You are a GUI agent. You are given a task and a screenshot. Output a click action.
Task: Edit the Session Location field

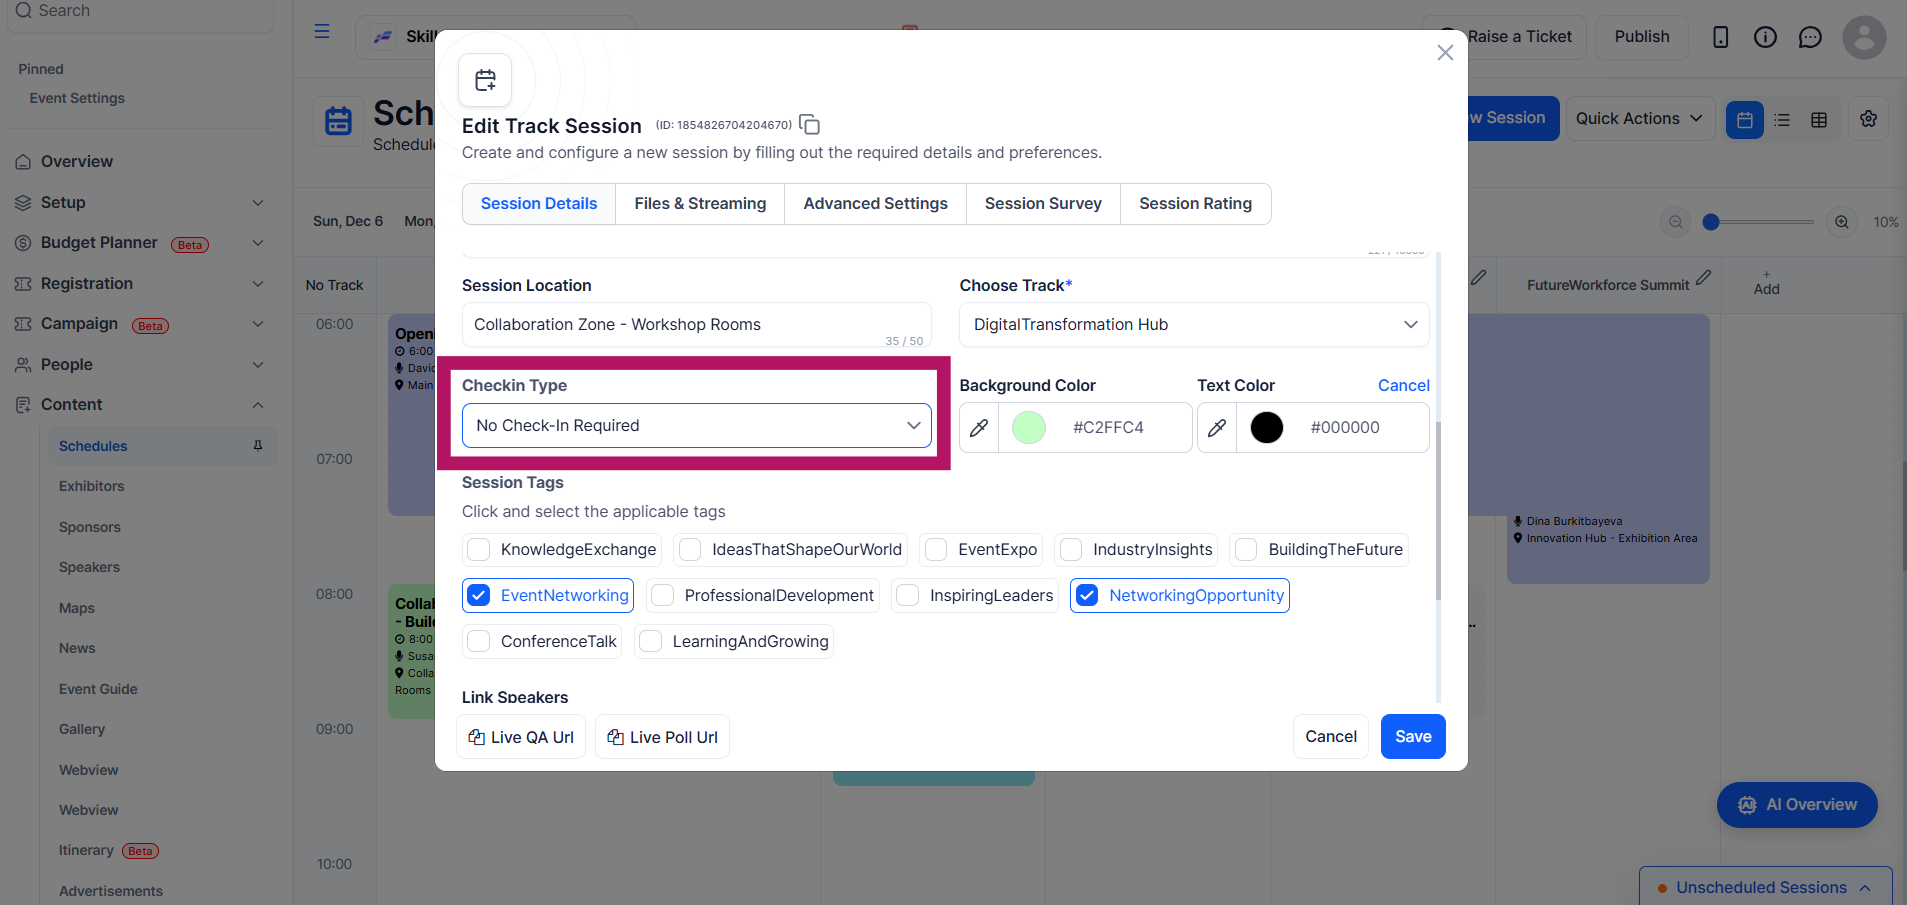coord(697,325)
